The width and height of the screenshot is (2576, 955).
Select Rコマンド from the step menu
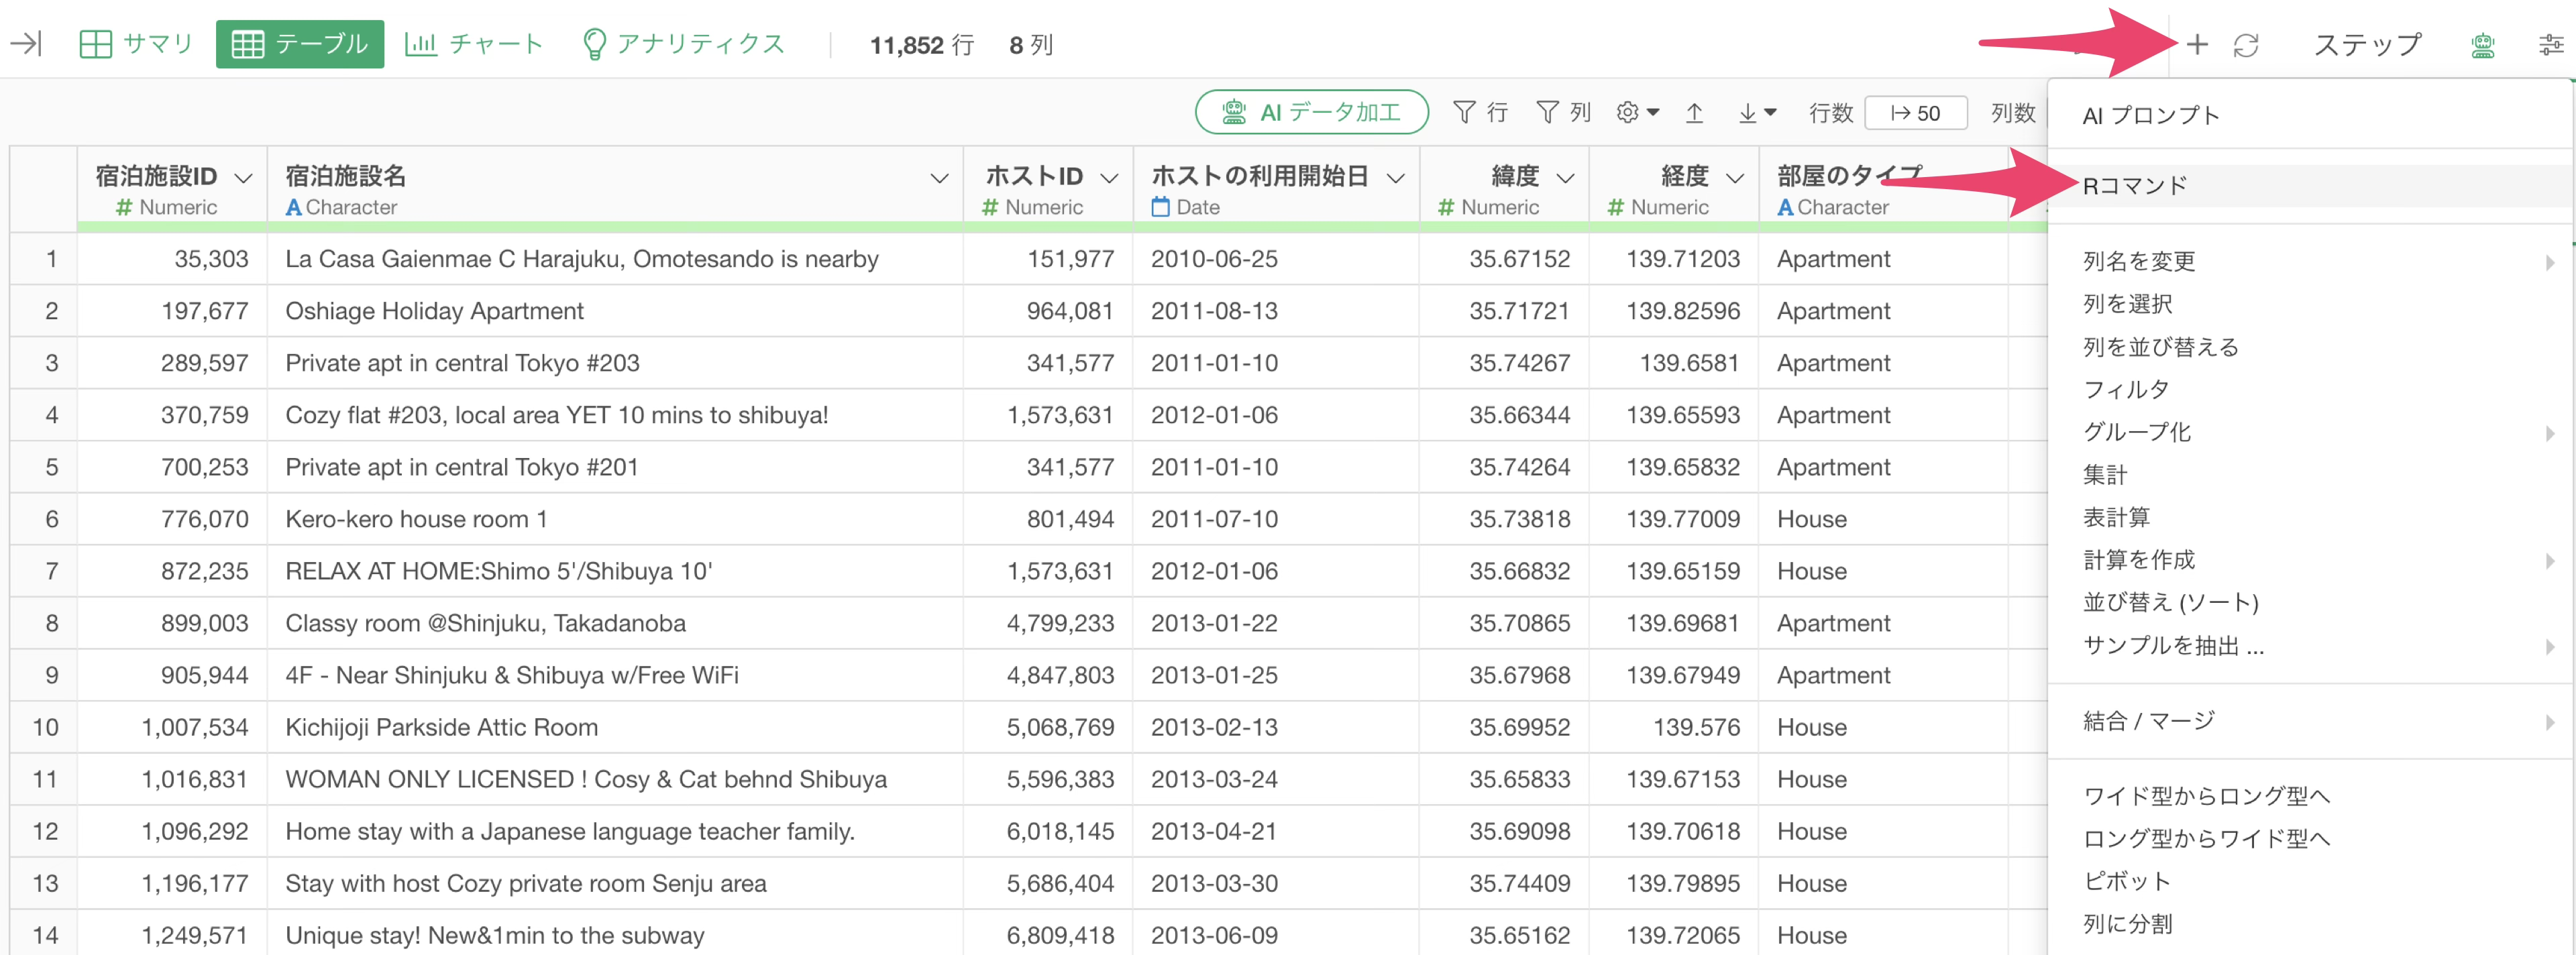click(x=2135, y=186)
